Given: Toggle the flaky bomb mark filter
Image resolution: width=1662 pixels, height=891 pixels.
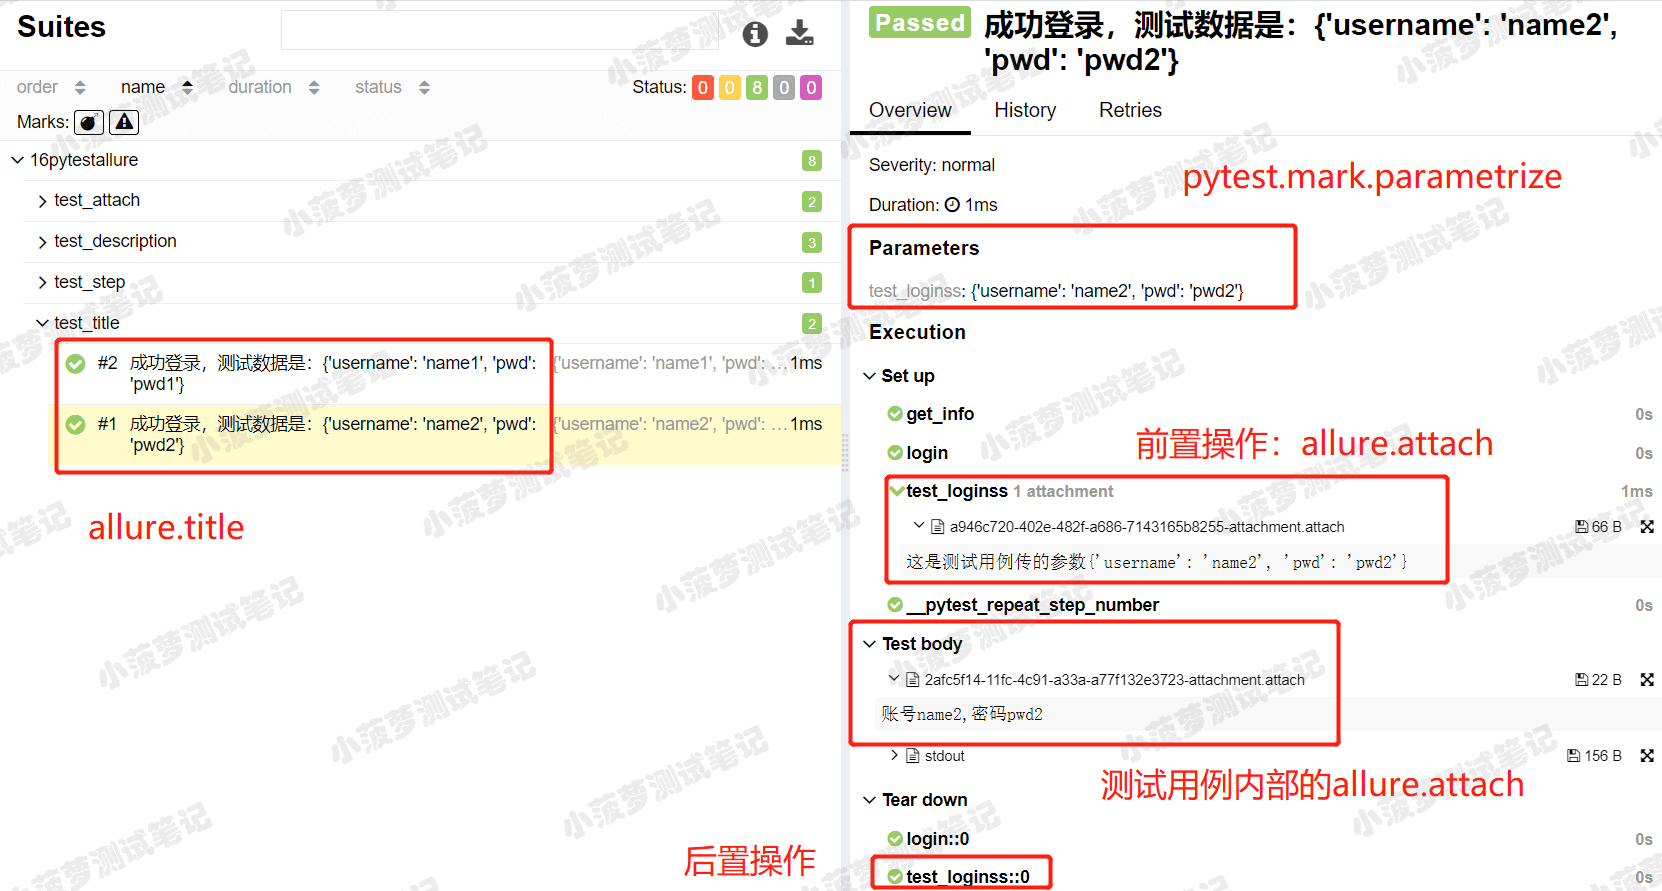Looking at the screenshot, I should pyautogui.click(x=89, y=122).
